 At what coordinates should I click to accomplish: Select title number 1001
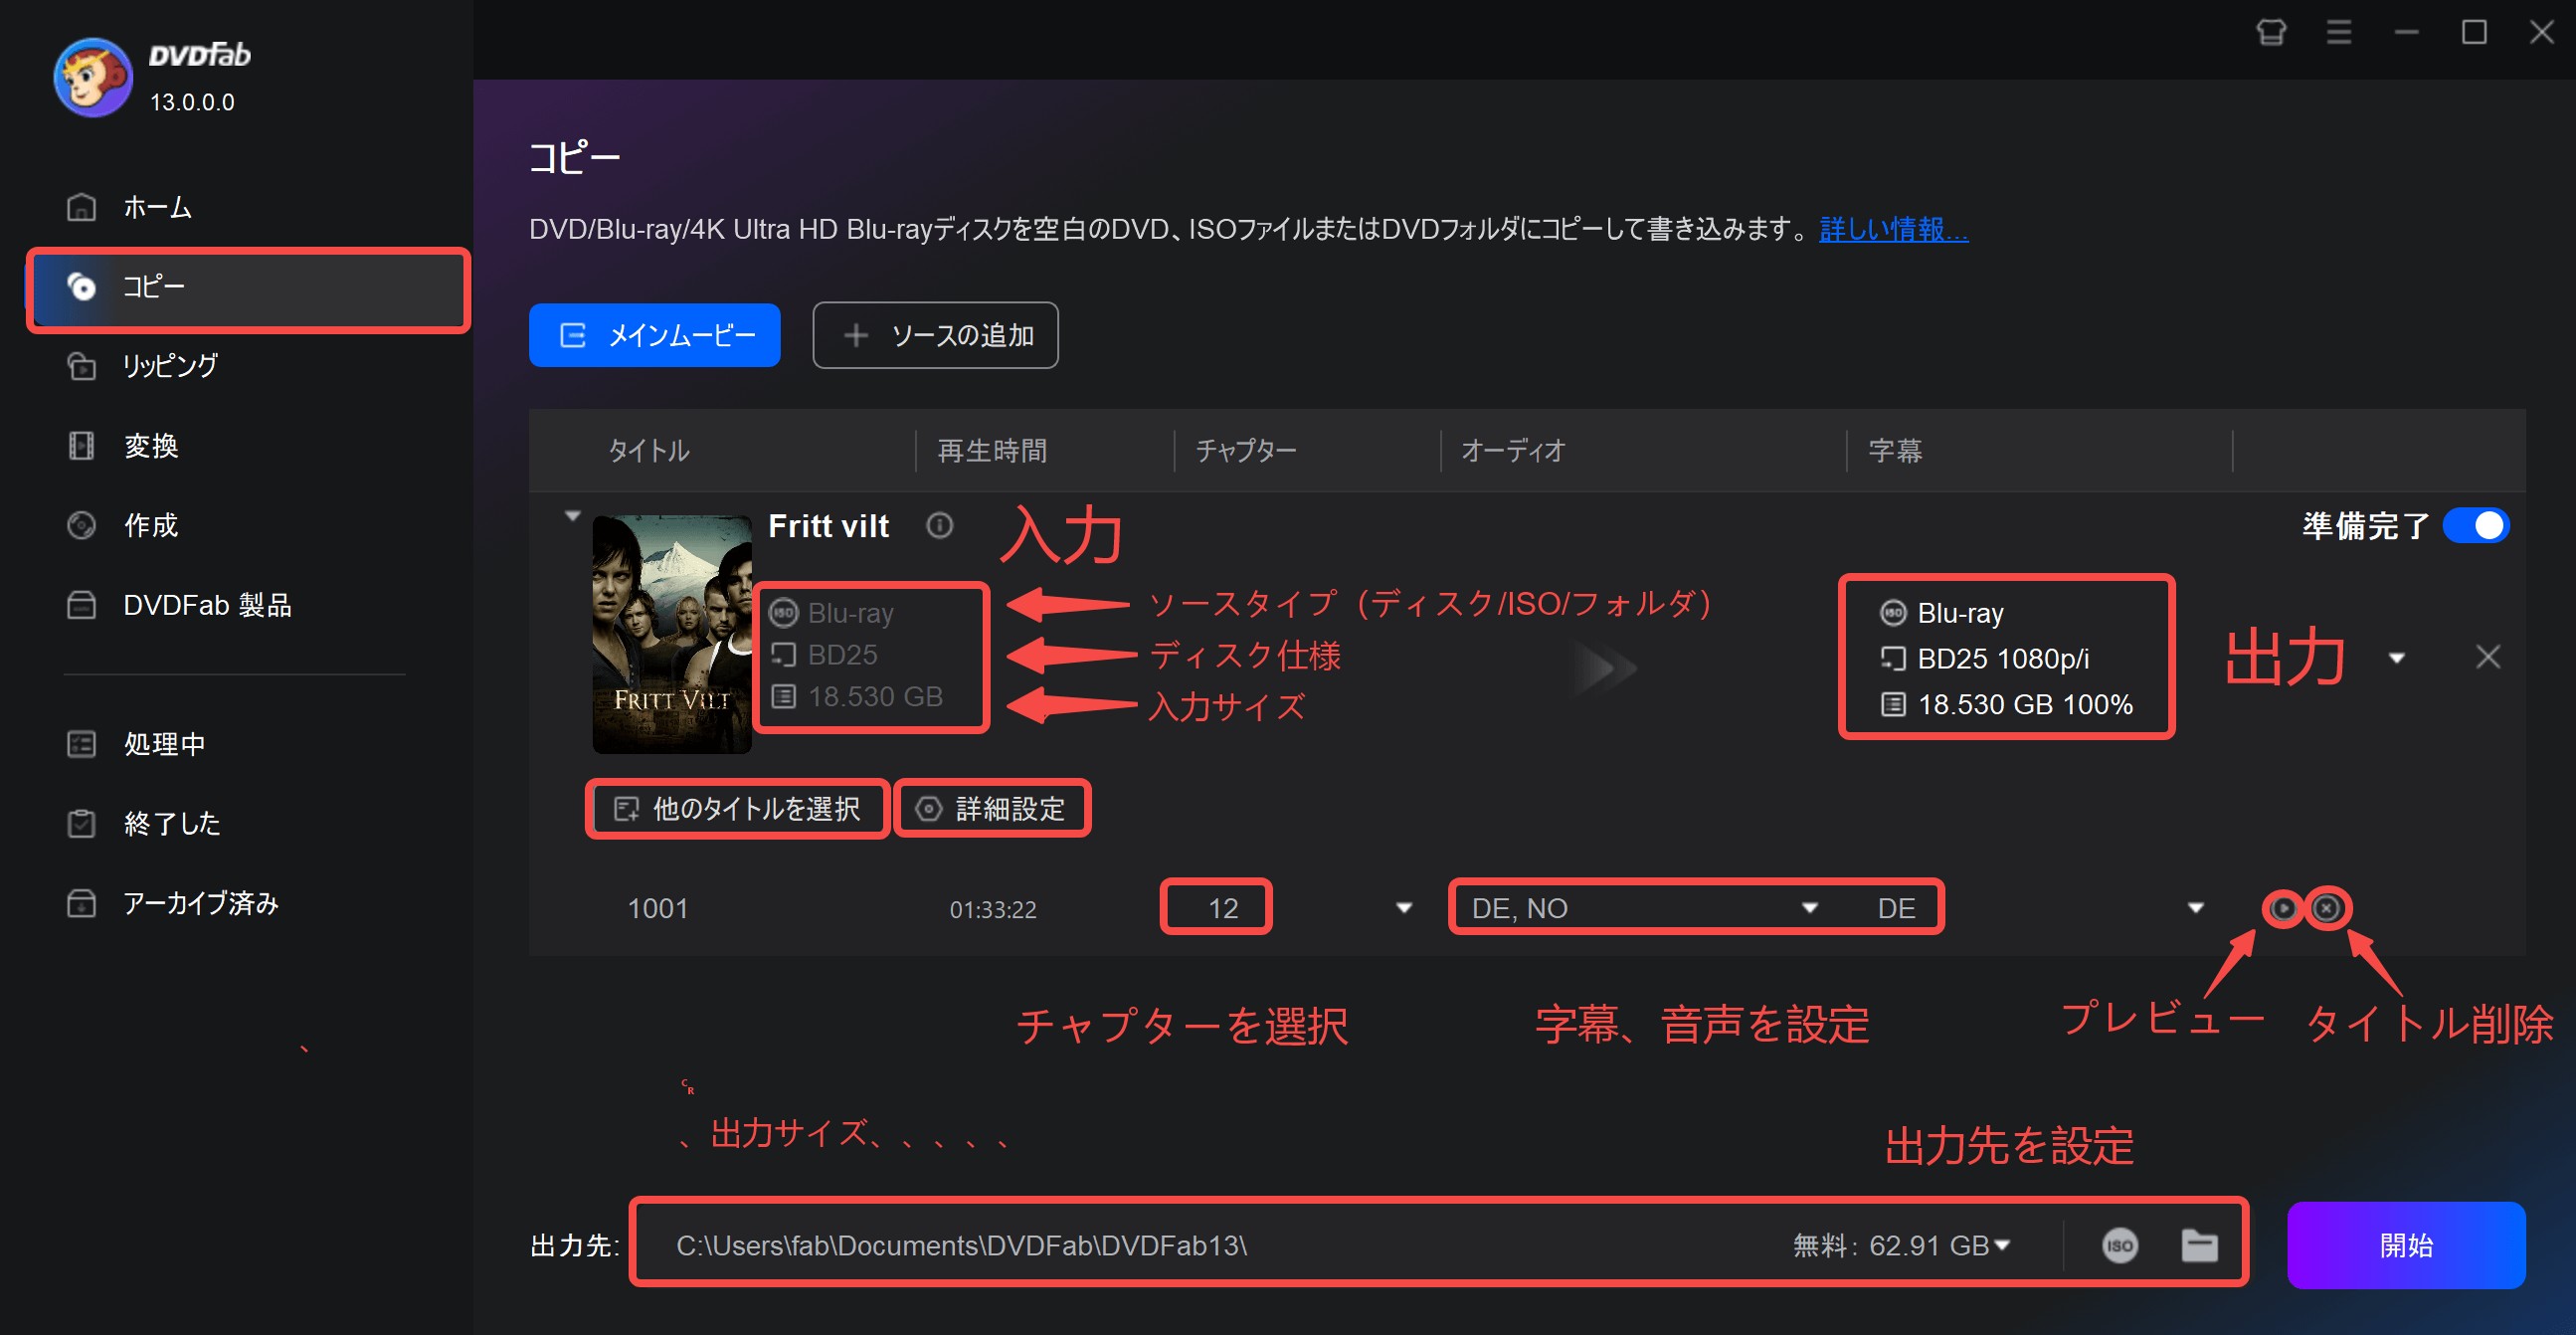pos(657,908)
